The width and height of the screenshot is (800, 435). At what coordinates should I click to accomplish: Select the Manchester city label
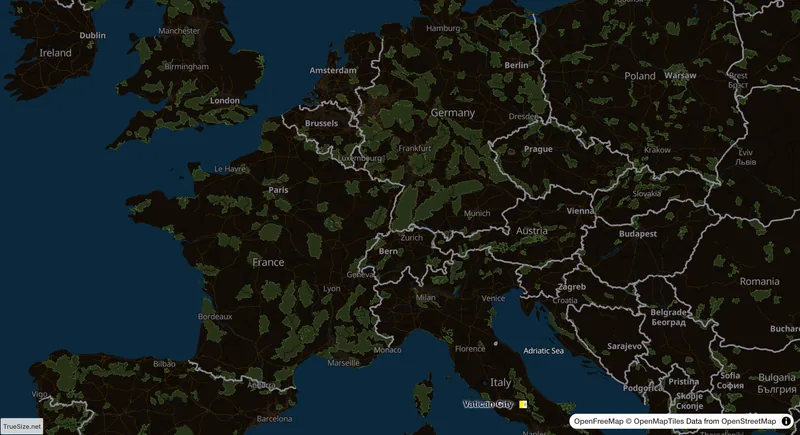coord(179,31)
